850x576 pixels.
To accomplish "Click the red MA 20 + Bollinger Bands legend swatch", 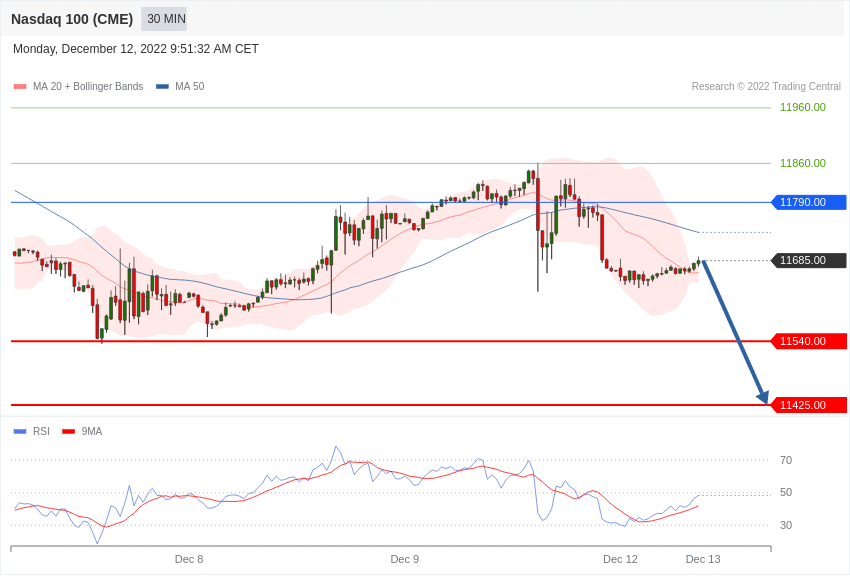I will (20, 87).
